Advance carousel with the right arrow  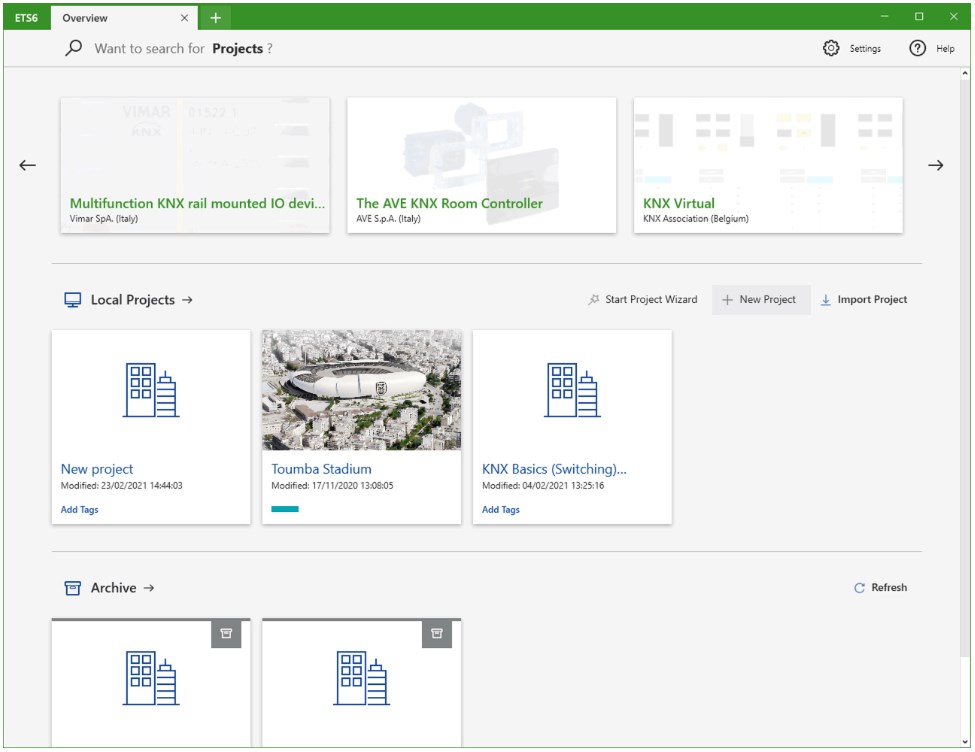[935, 166]
